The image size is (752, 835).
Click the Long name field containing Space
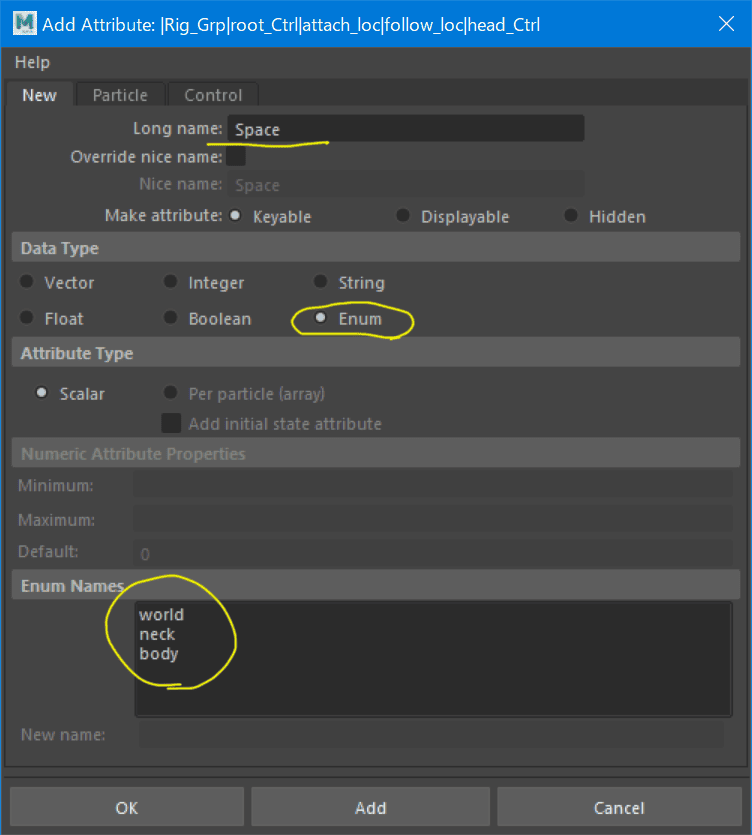pyautogui.click(x=406, y=129)
